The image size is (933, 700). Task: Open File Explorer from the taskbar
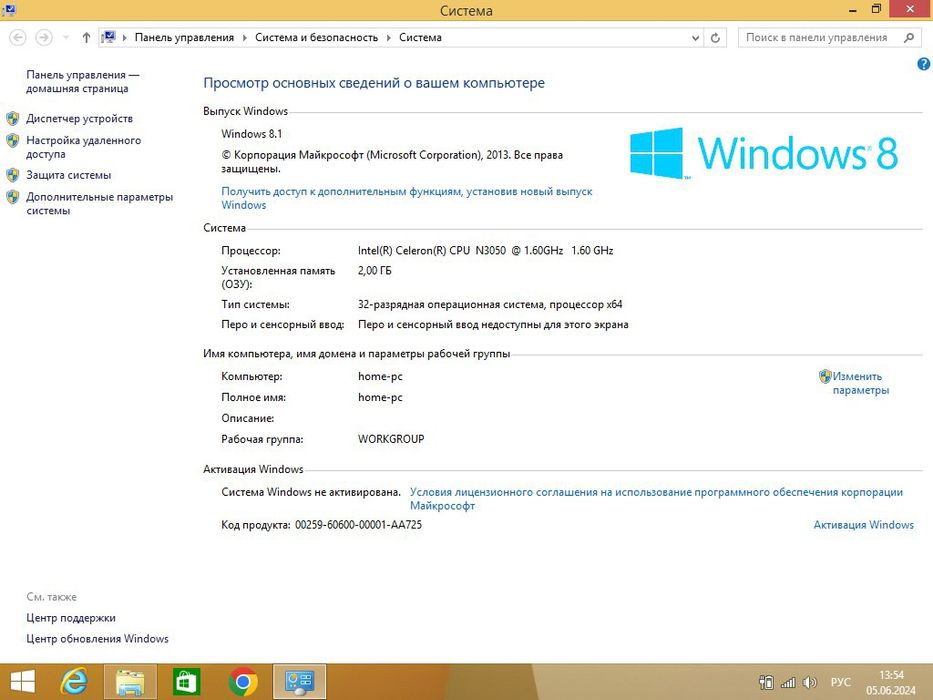click(x=130, y=682)
